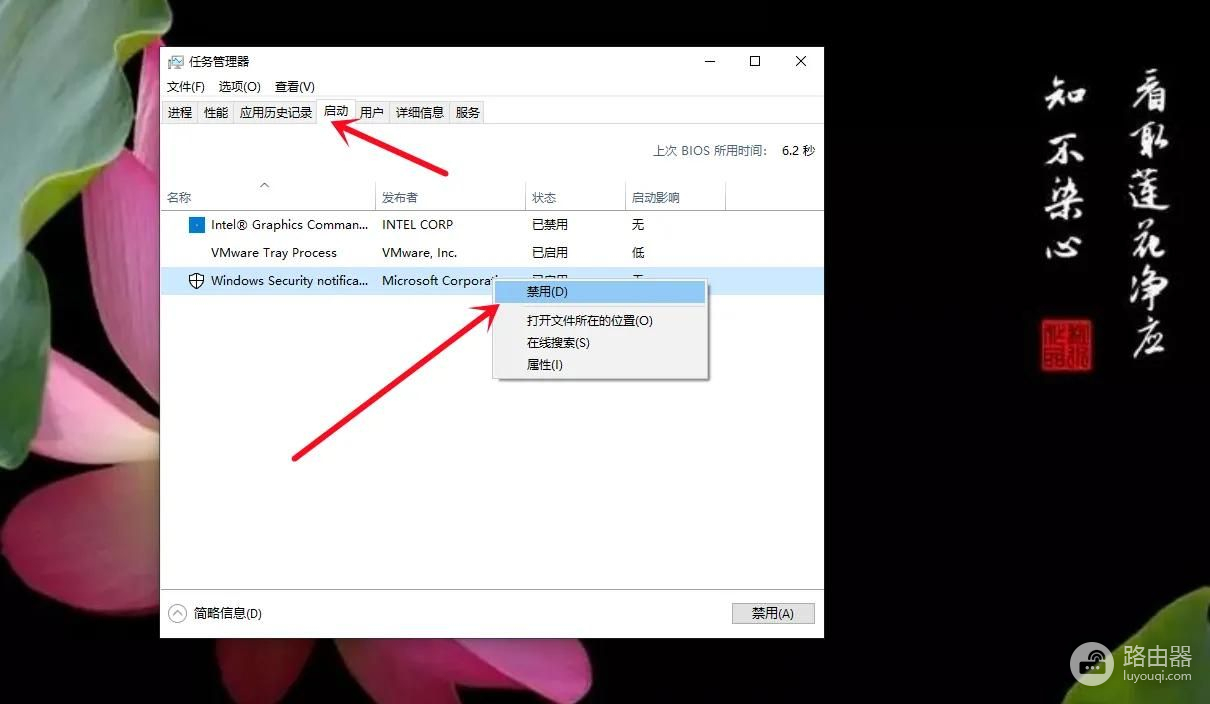Choose 属性(I) in the context menu
This screenshot has width=1210, height=704.
[600, 365]
